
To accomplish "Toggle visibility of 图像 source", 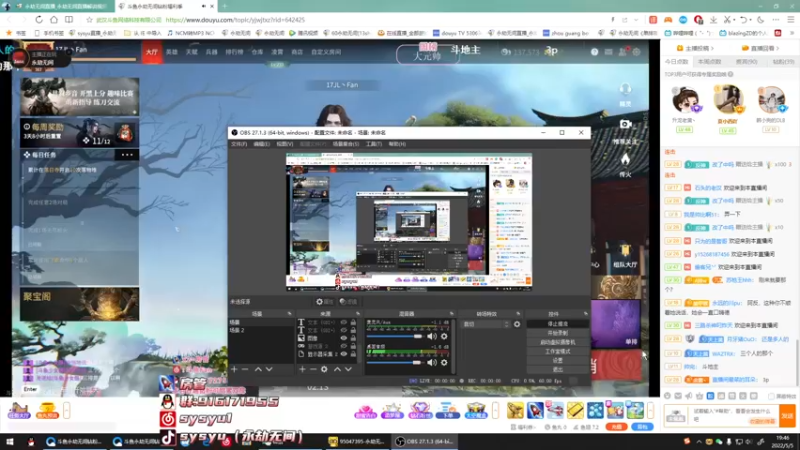I will tap(343, 338).
